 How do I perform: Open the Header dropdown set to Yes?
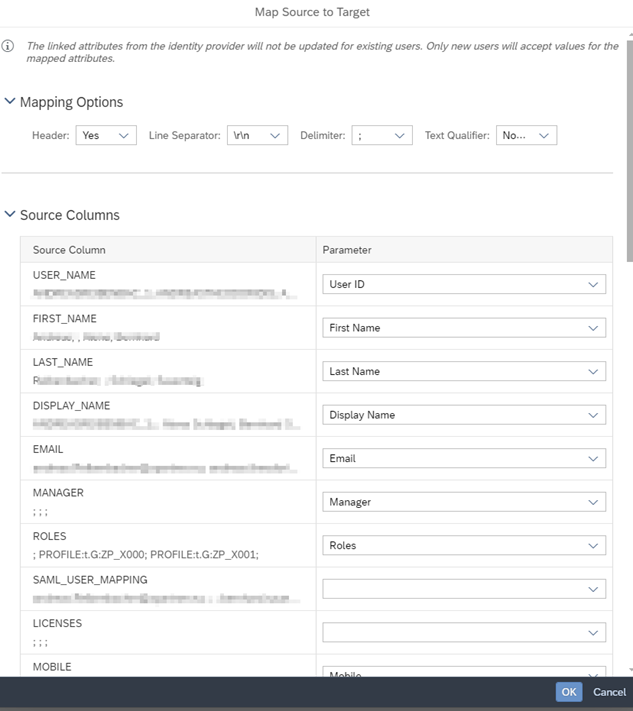pyautogui.click(x=106, y=135)
